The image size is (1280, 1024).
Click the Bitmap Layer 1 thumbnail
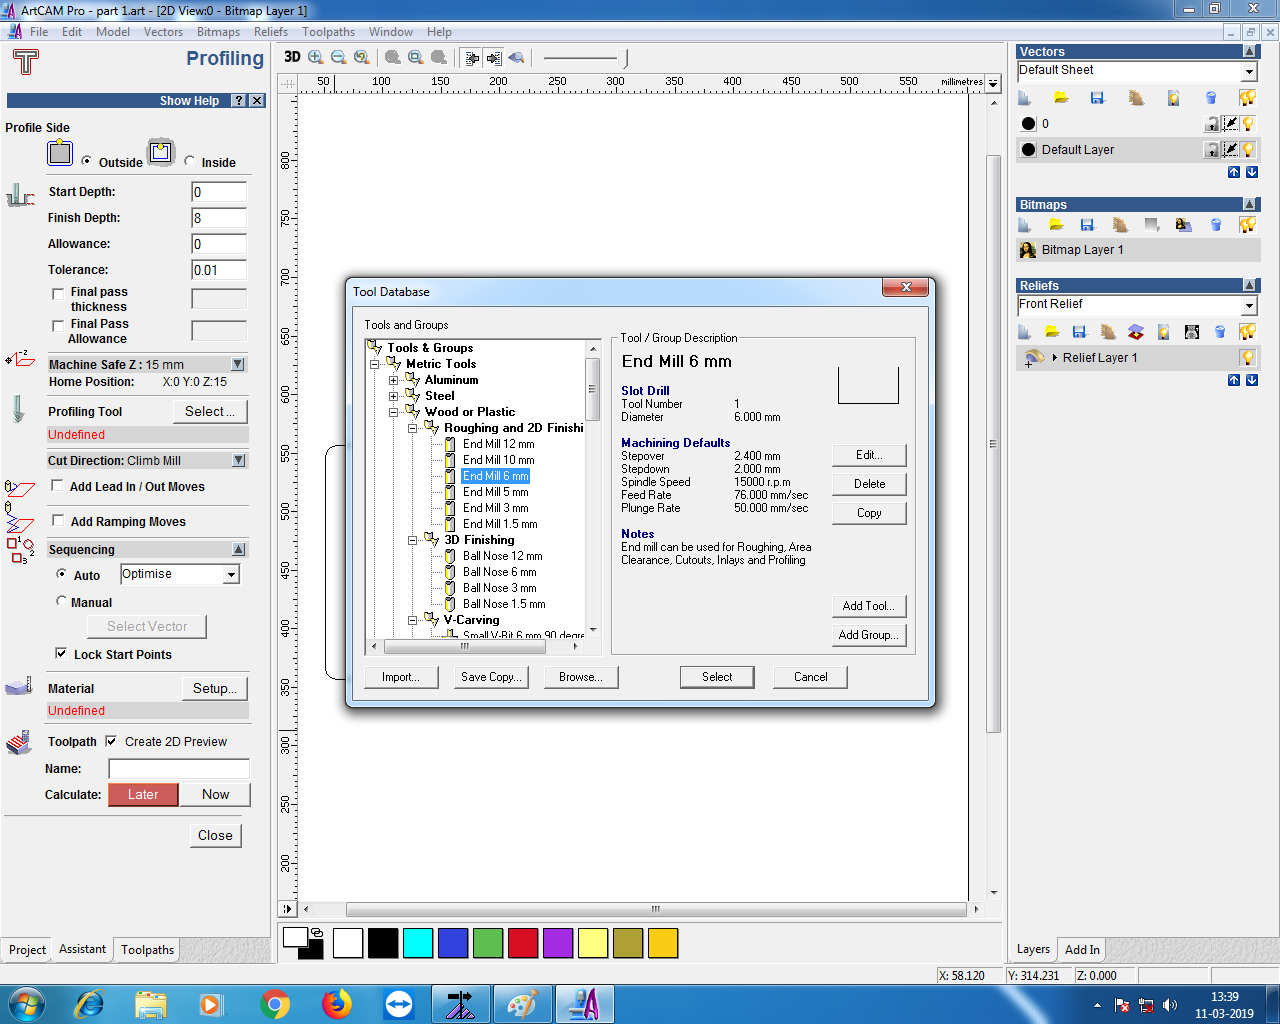tap(1028, 250)
